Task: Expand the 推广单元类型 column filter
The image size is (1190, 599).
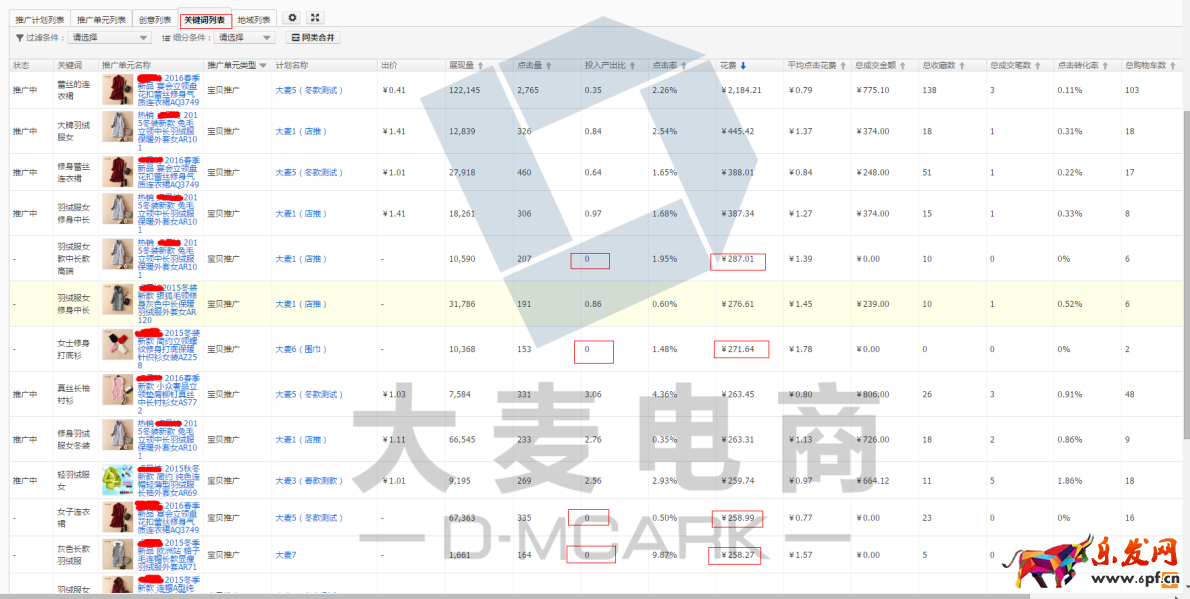Action: pyautogui.click(x=263, y=66)
